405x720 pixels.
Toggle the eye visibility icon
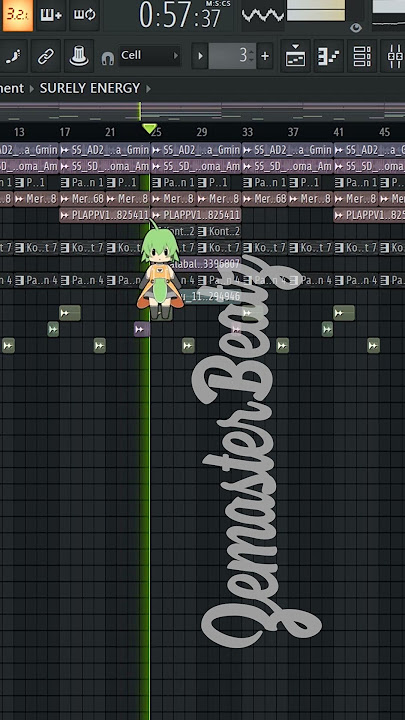coord(356,28)
